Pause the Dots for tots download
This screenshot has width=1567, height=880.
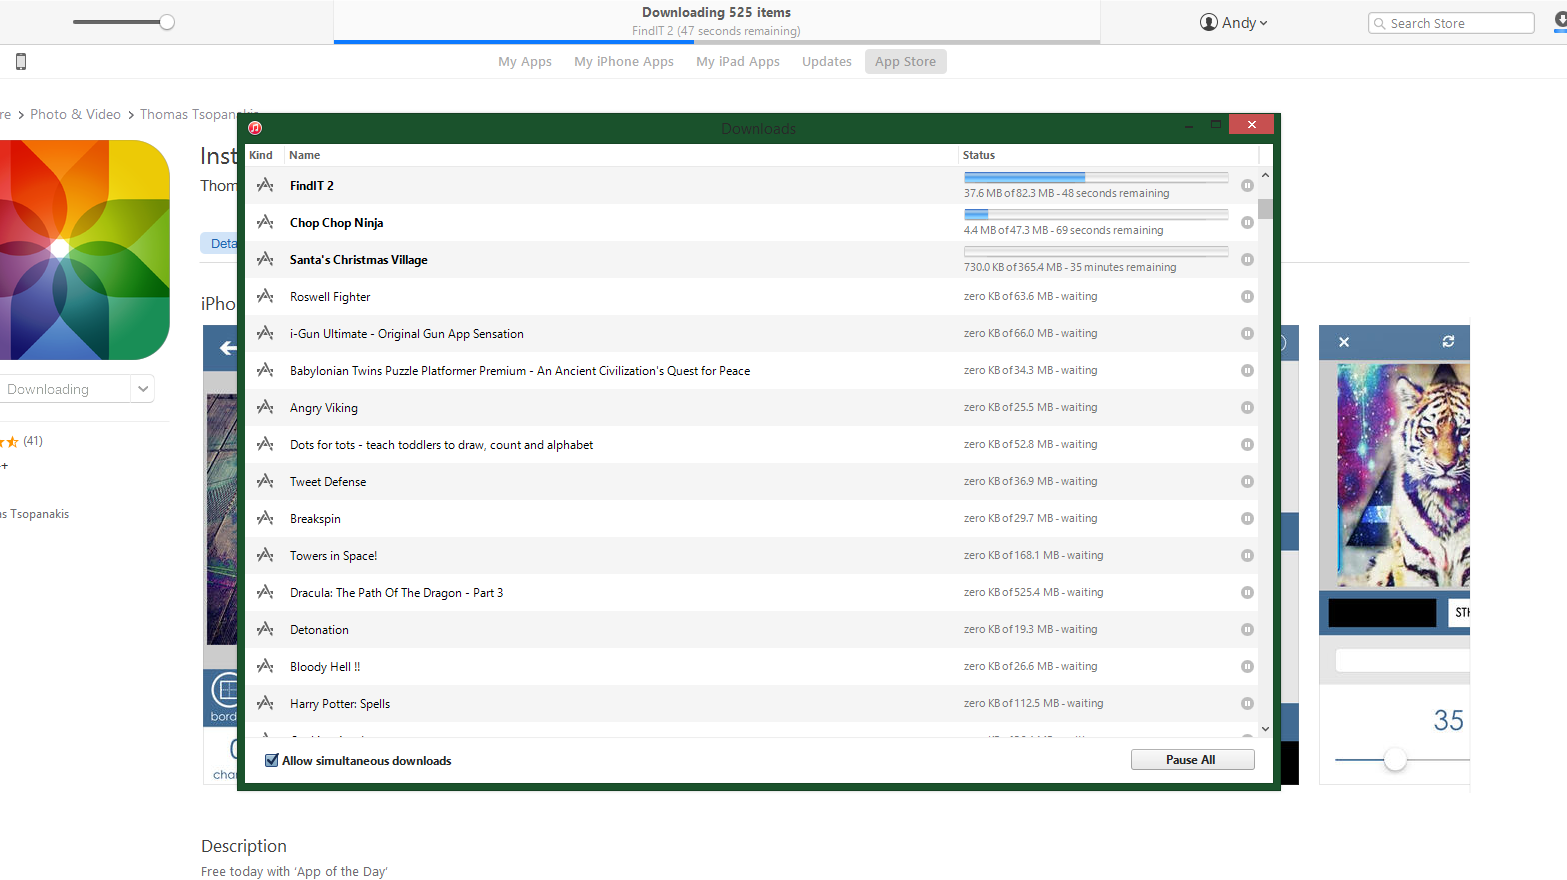[1247, 444]
